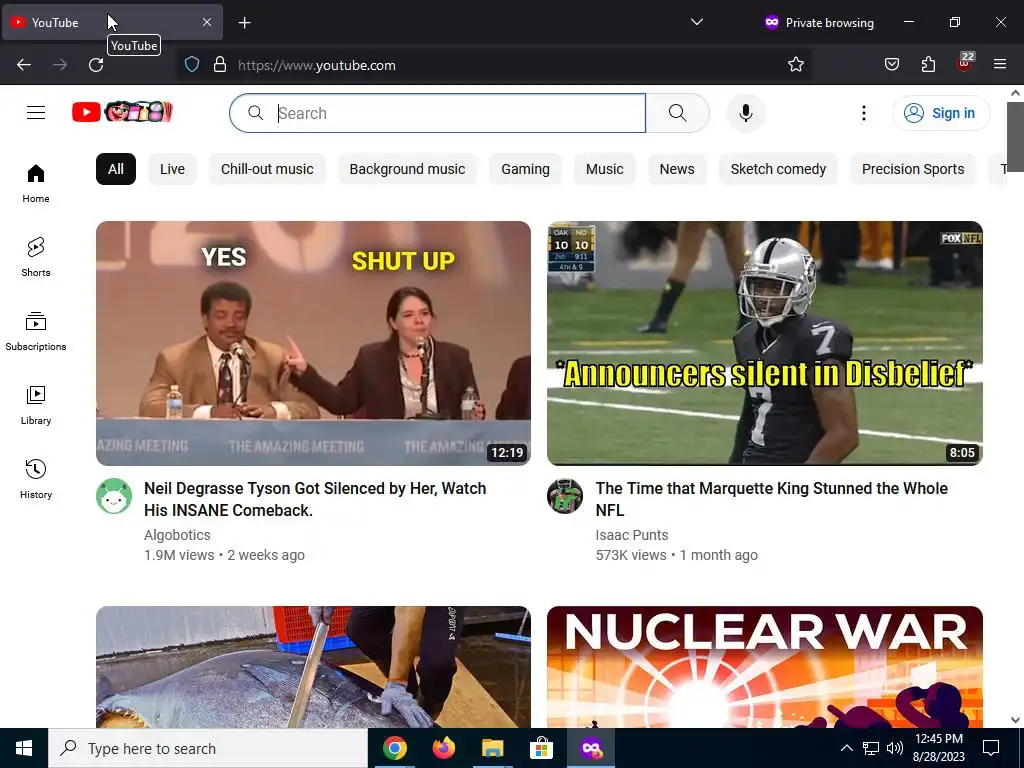Screen dimensions: 1024x768
Task: Open the Firefox application menu
Action: (1000, 65)
